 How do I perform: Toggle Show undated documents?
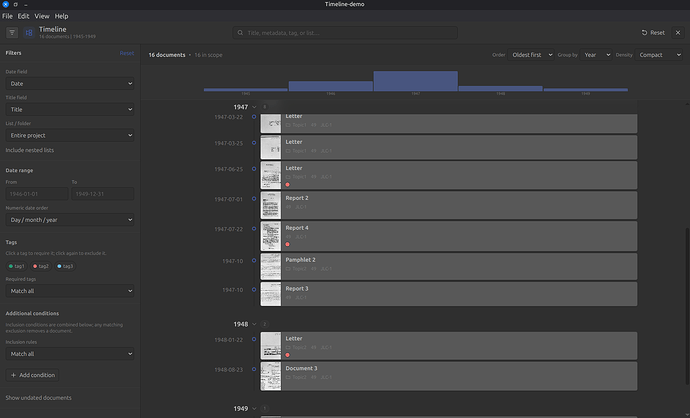(x=38, y=397)
